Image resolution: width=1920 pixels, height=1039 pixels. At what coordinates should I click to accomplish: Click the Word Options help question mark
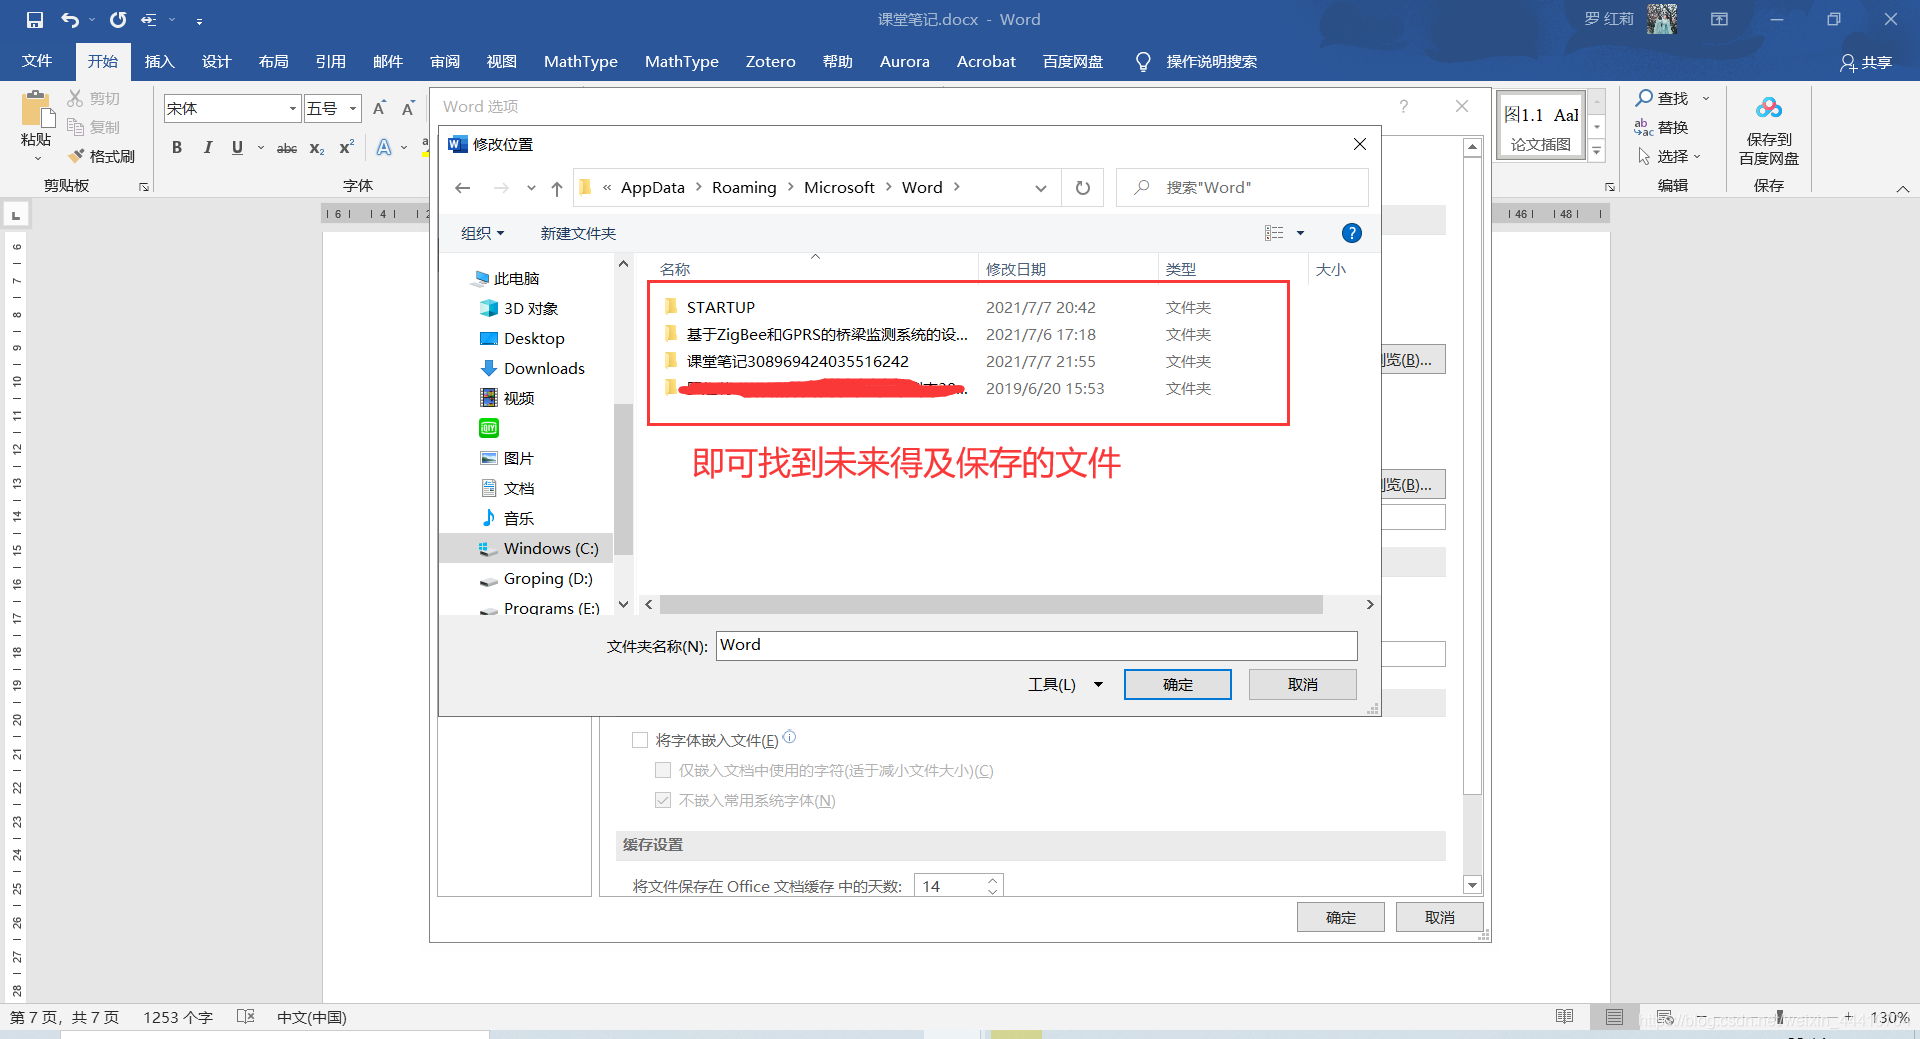1404,106
